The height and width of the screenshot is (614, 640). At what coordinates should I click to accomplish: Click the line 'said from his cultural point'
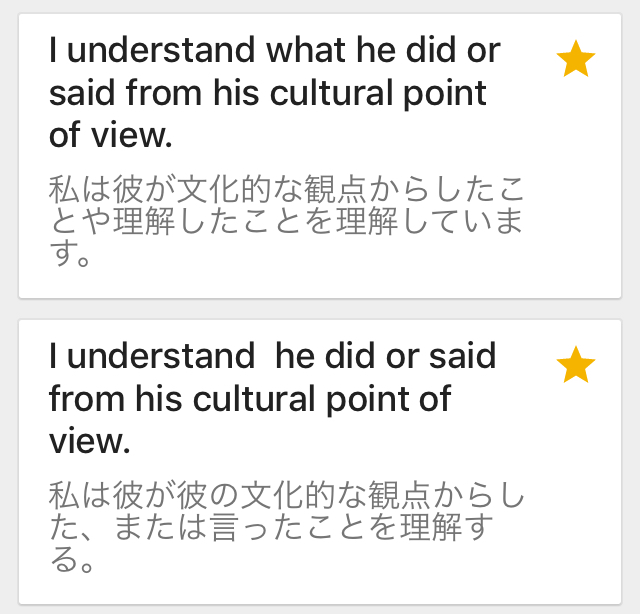coord(267,92)
